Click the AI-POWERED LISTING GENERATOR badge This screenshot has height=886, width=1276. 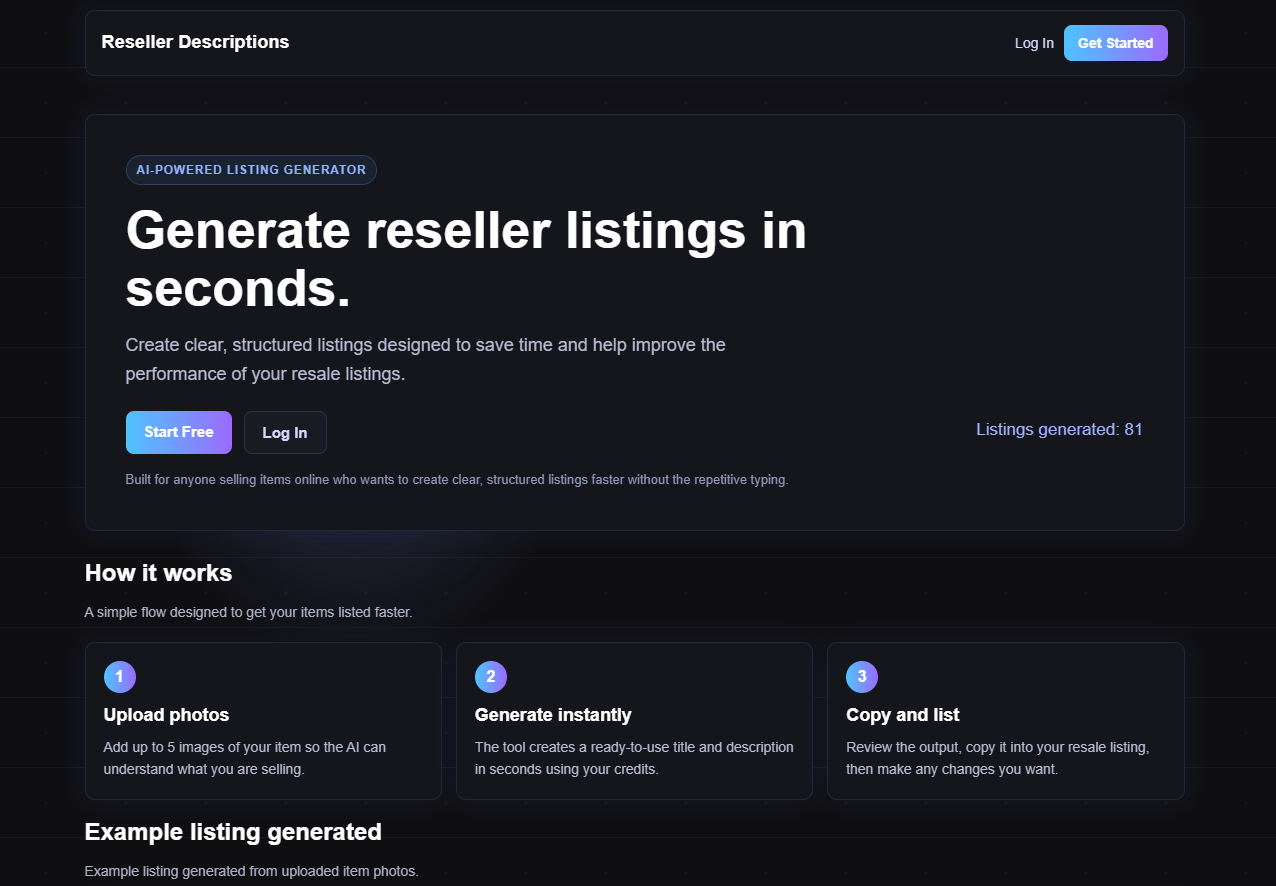pyautogui.click(x=251, y=169)
